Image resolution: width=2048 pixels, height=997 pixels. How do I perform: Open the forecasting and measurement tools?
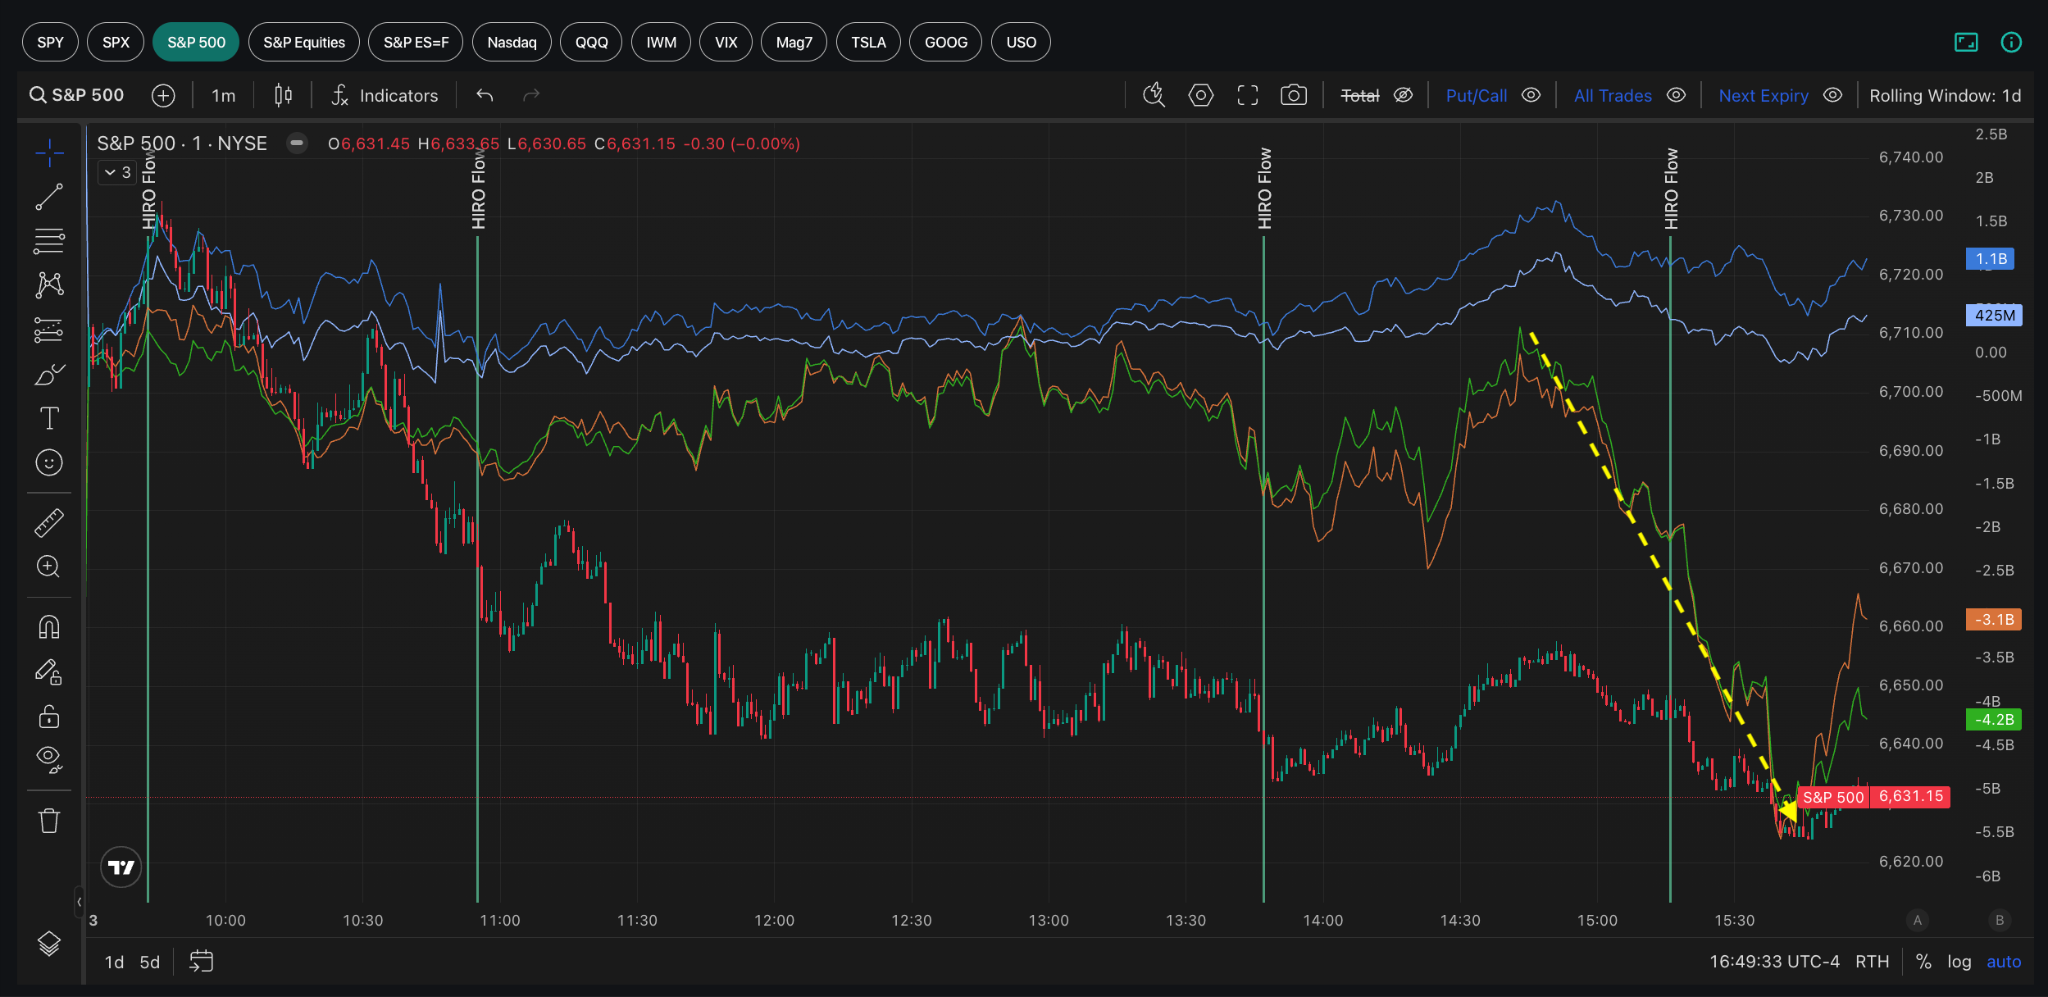(49, 330)
